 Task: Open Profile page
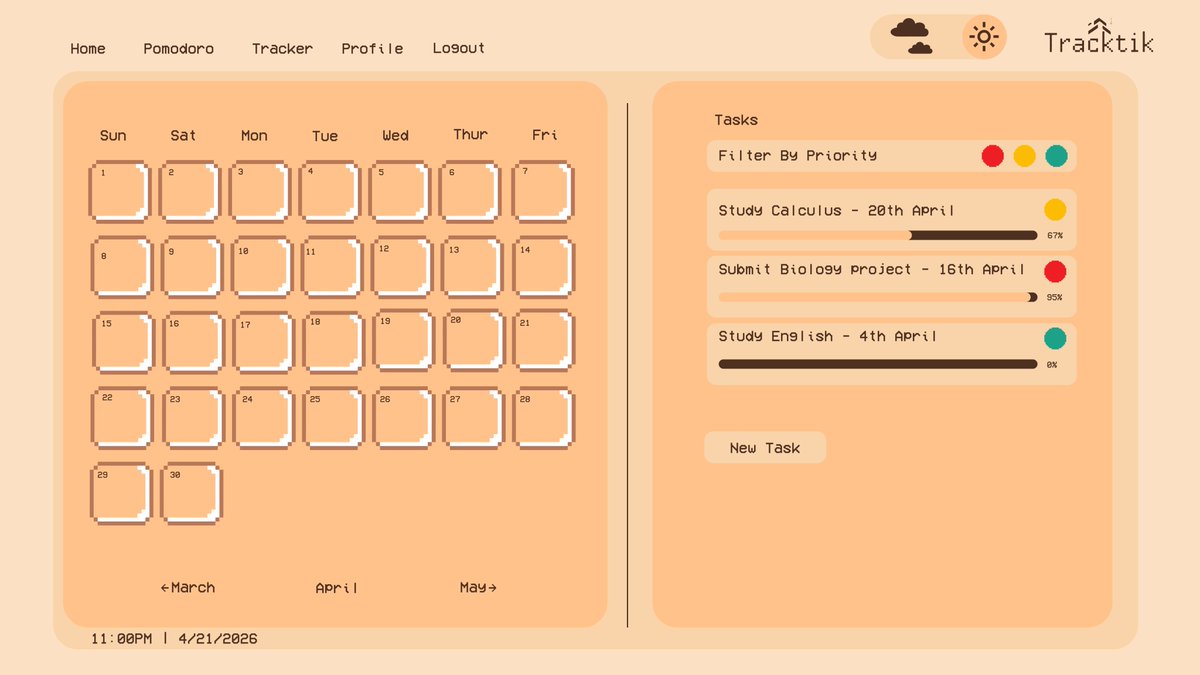(x=372, y=48)
